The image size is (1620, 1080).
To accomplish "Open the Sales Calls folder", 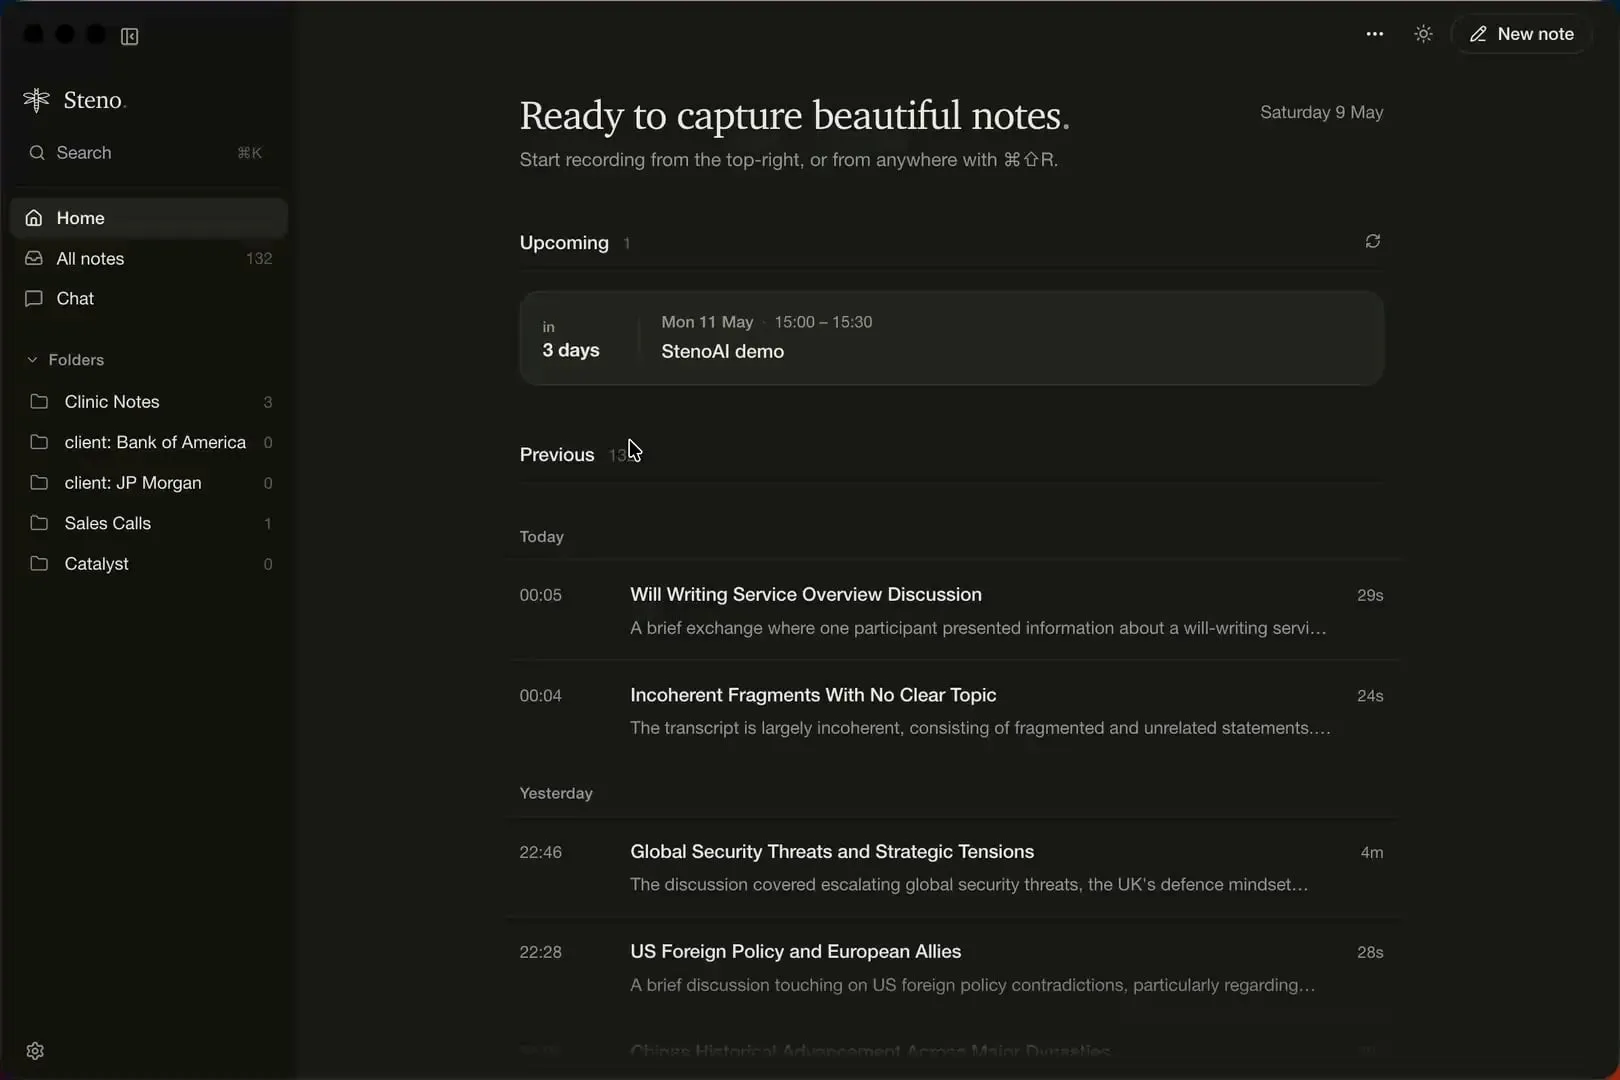I will pos(150,523).
